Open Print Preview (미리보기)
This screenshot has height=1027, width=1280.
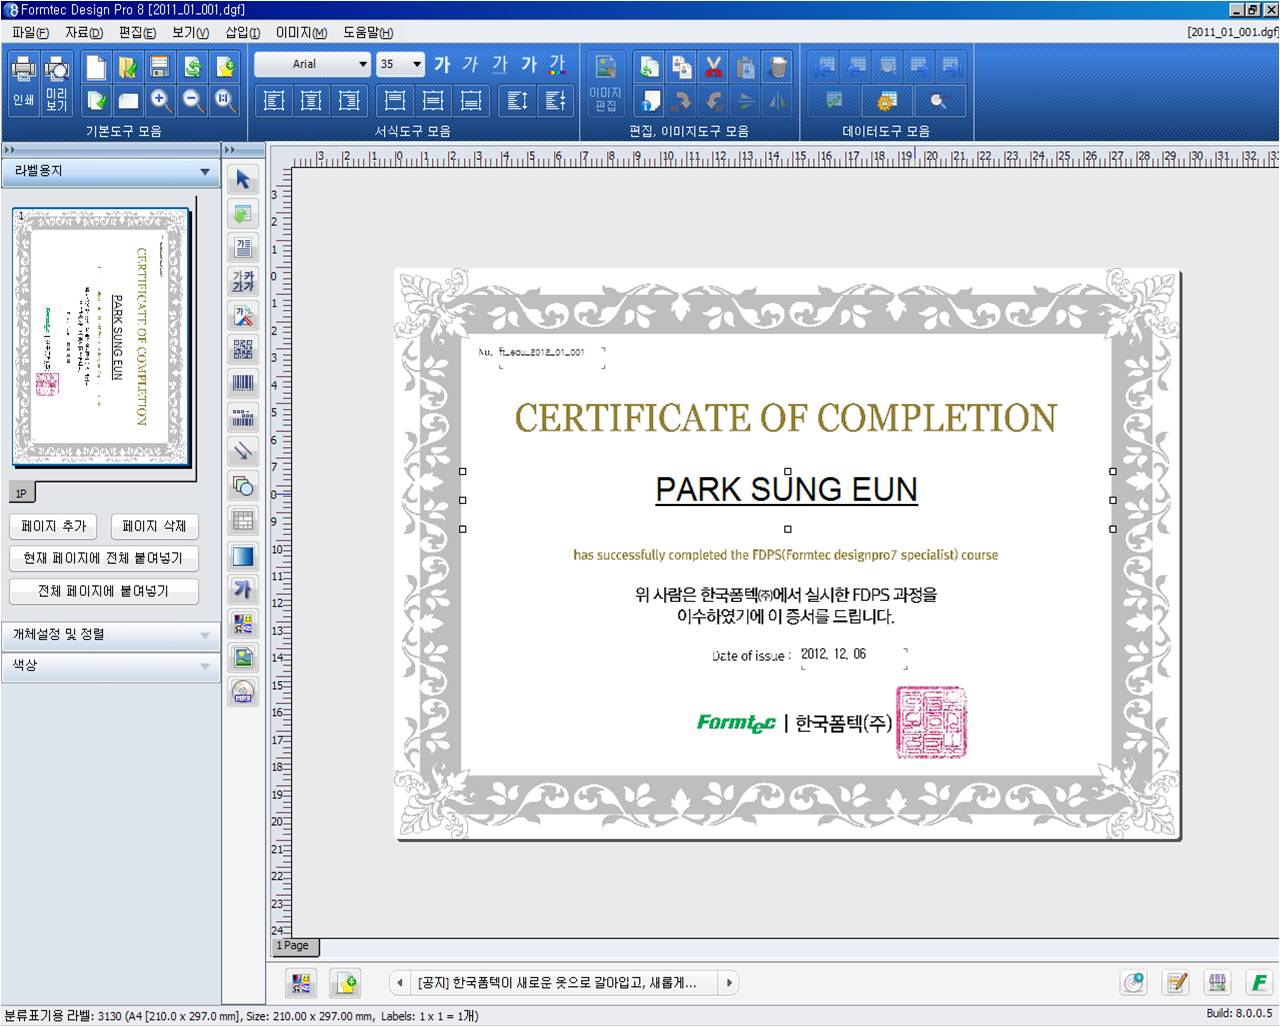[x=57, y=82]
